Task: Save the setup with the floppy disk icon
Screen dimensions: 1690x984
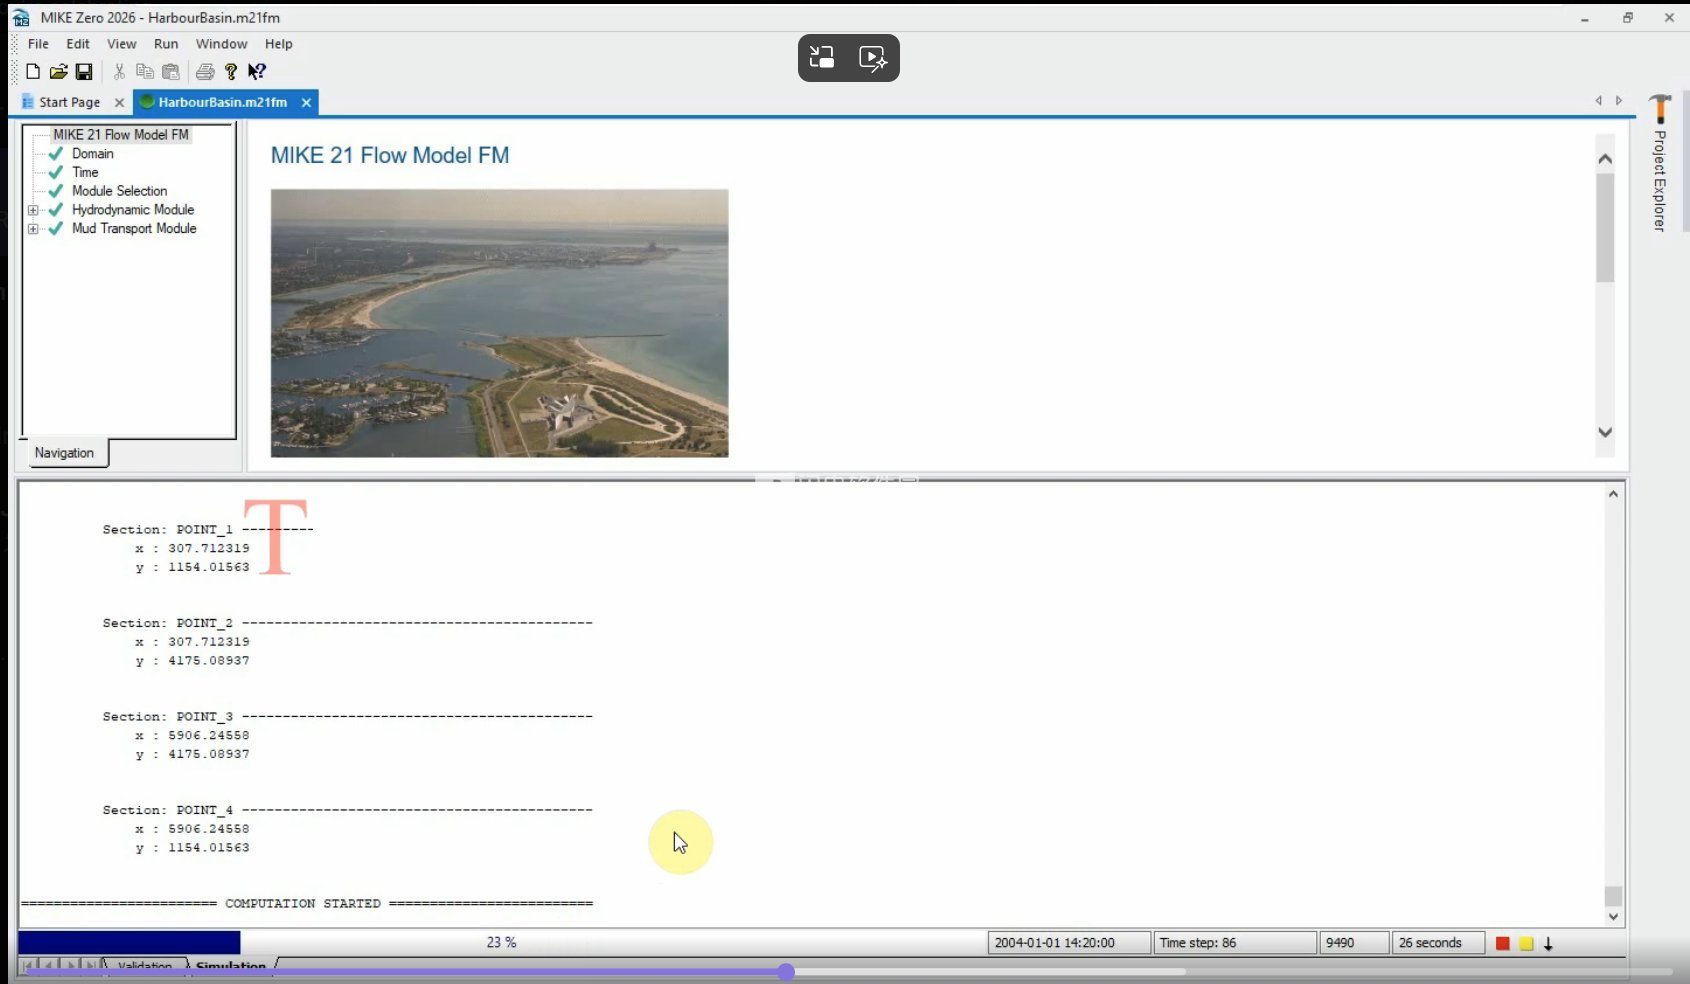Action: [84, 72]
